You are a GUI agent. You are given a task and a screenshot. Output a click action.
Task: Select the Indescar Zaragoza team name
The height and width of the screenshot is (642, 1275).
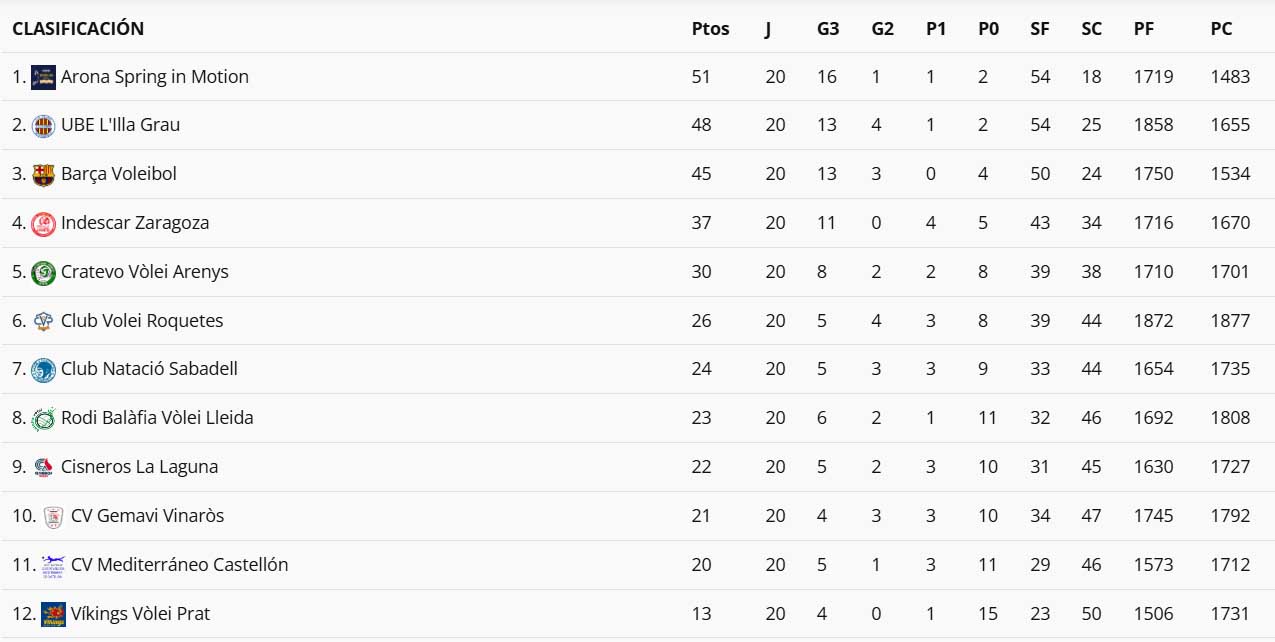point(135,223)
